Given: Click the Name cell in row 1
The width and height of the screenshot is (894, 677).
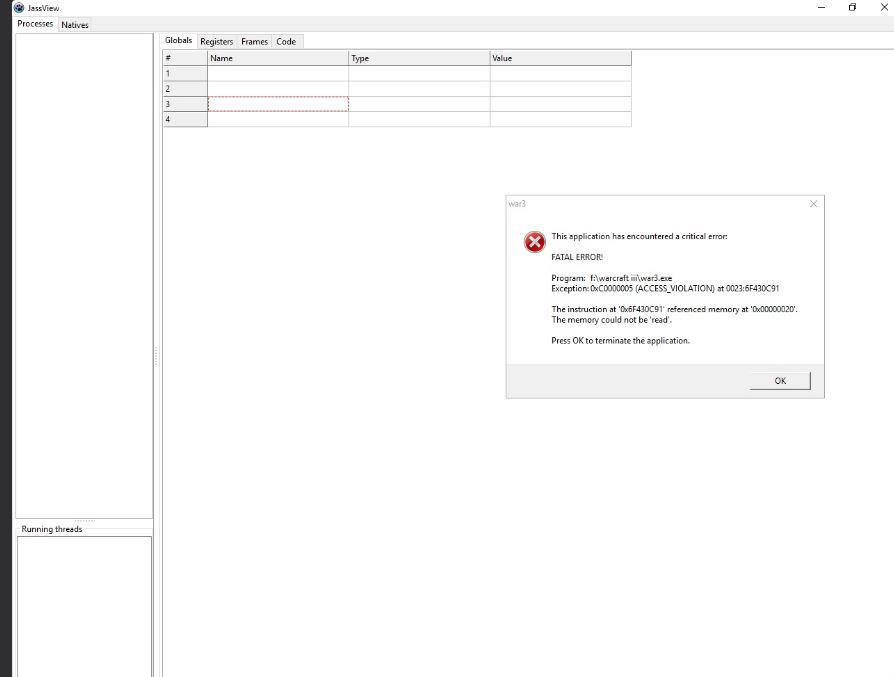Looking at the screenshot, I should [278, 74].
